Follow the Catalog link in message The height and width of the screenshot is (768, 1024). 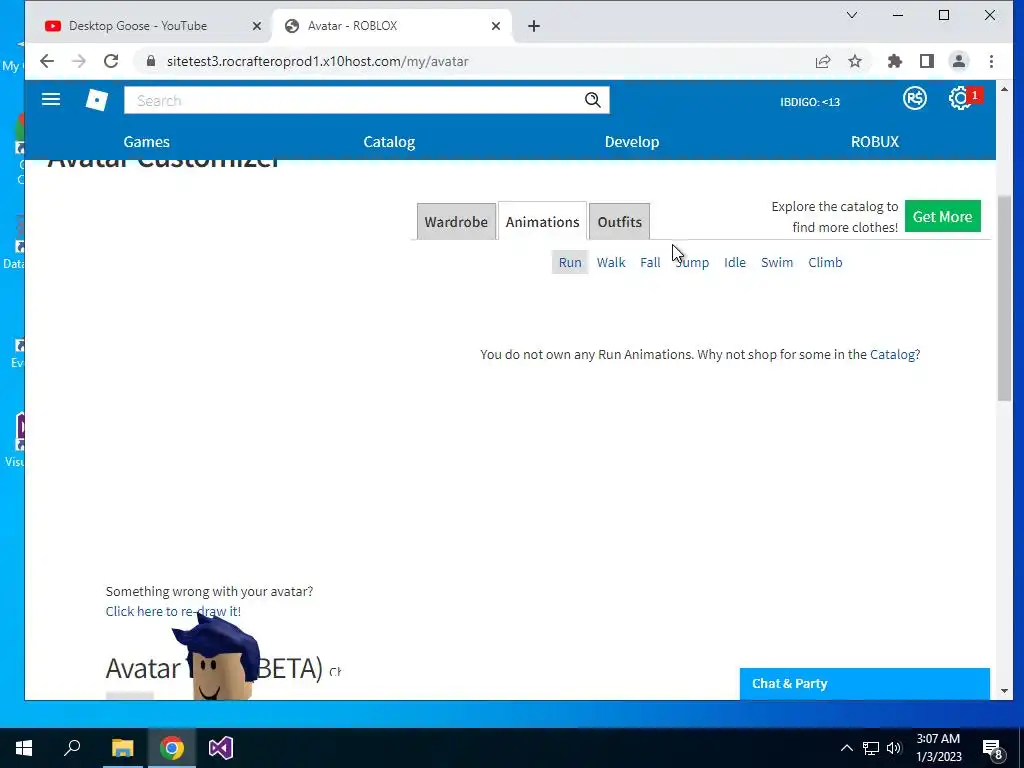pos(892,355)
